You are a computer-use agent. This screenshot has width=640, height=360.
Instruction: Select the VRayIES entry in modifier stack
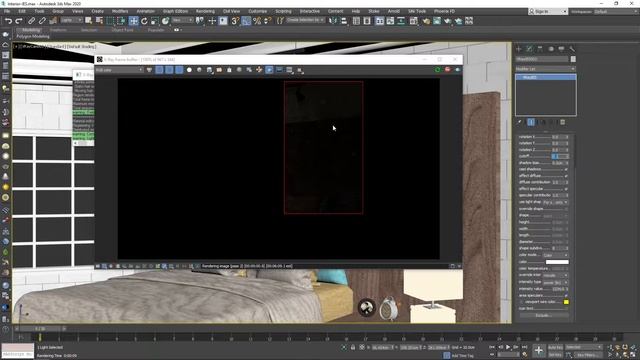click(546, 77)
